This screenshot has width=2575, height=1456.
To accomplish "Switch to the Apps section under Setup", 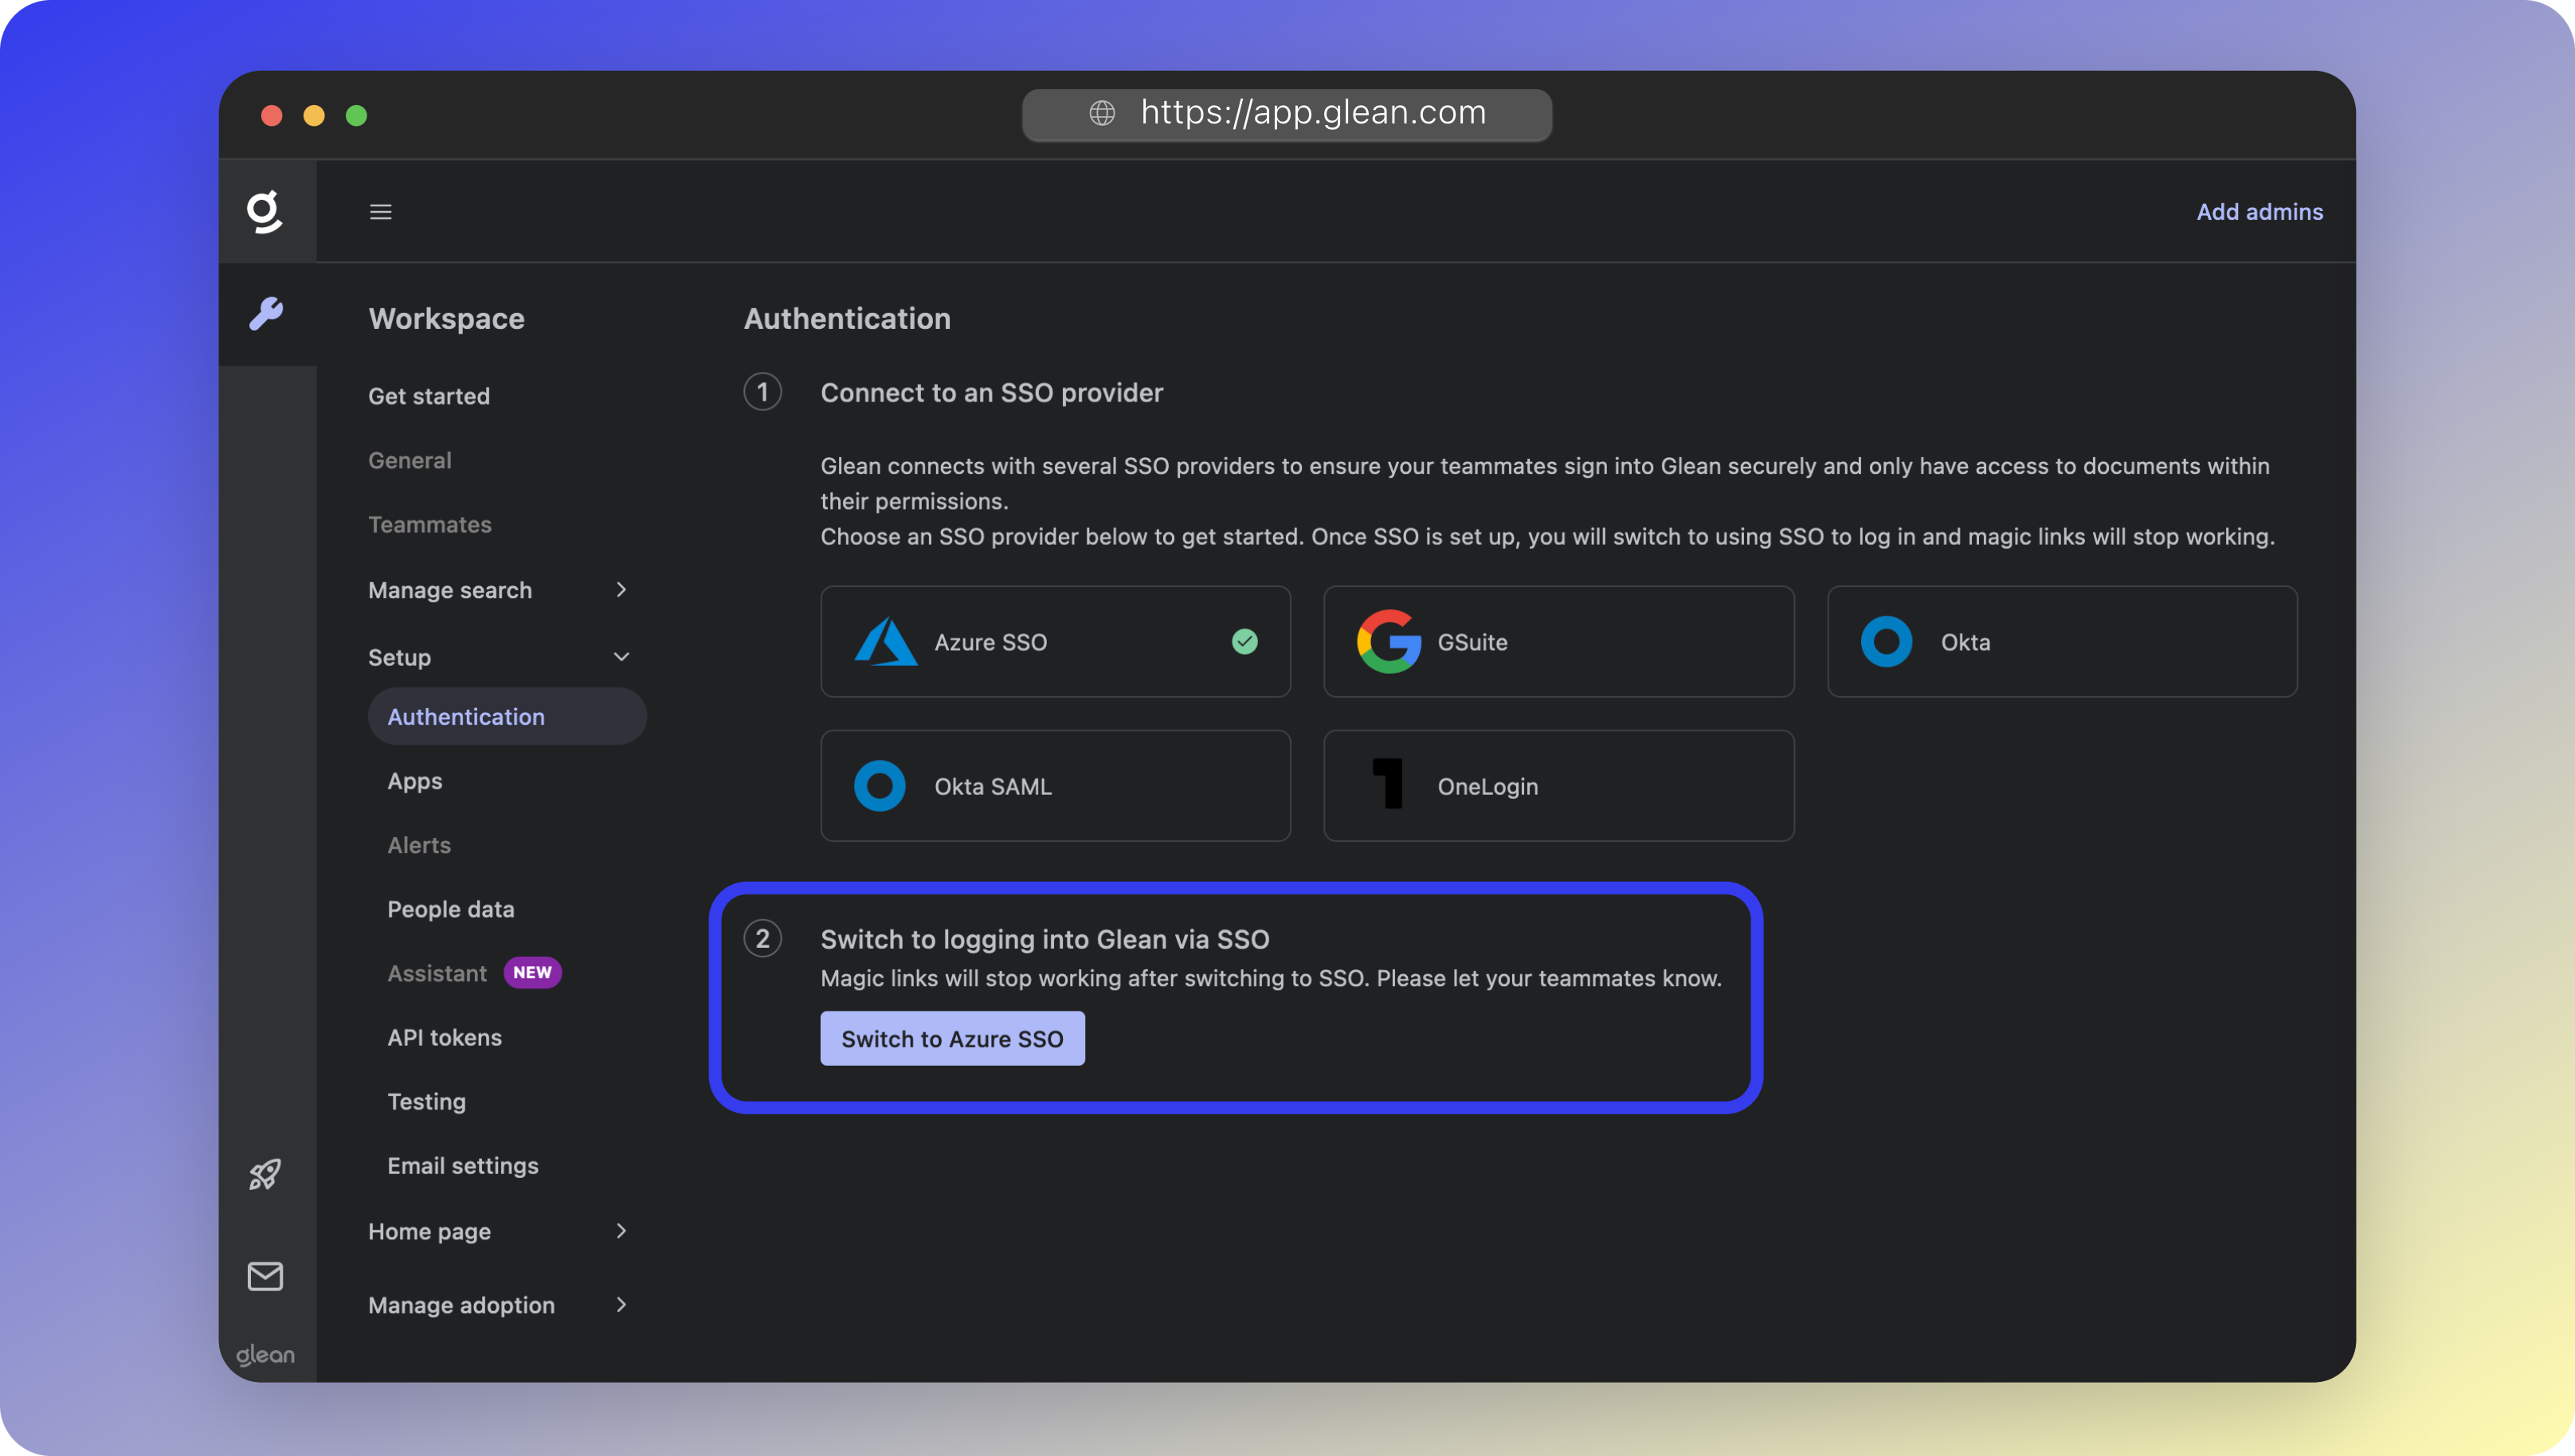I will 414,781.
